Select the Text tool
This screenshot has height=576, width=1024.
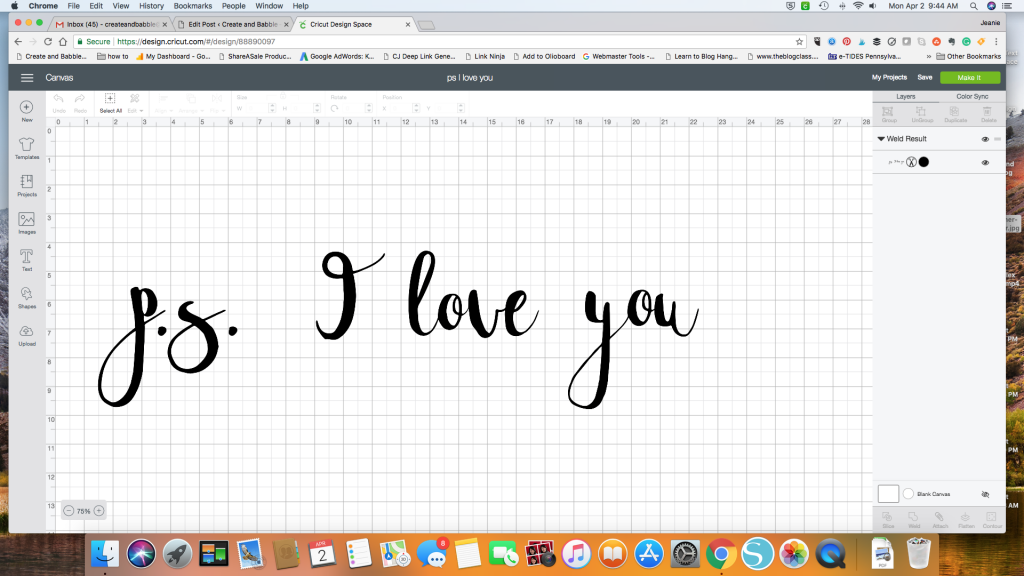(x=27, y=260)
